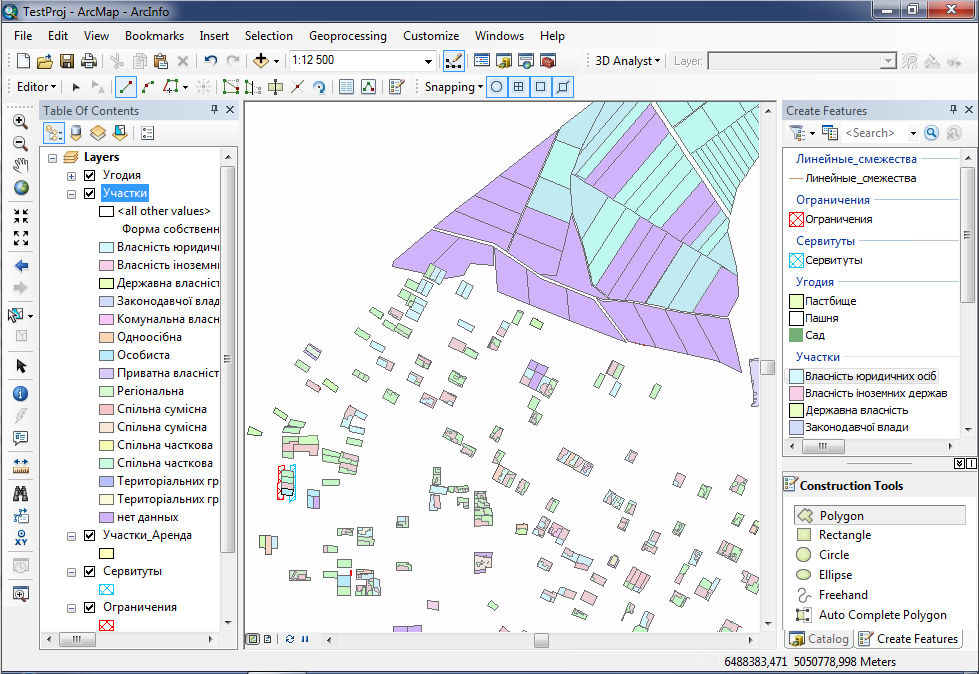Screen dimensions: 979x674
Task: Toggle the Участки_Аренда layer checkbox
Action: [x=90, y=535]
